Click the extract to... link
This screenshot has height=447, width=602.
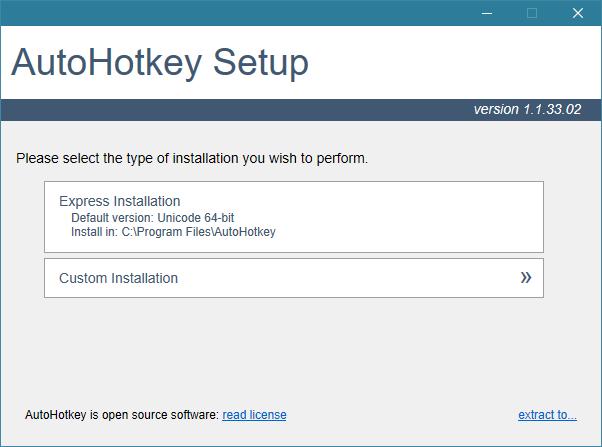pos(547,415)
